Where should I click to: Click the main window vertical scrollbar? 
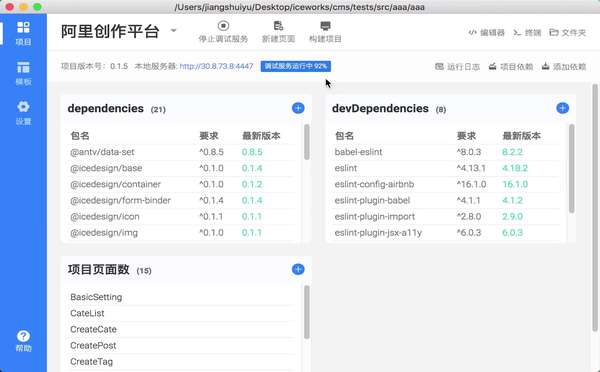(595, 208)
